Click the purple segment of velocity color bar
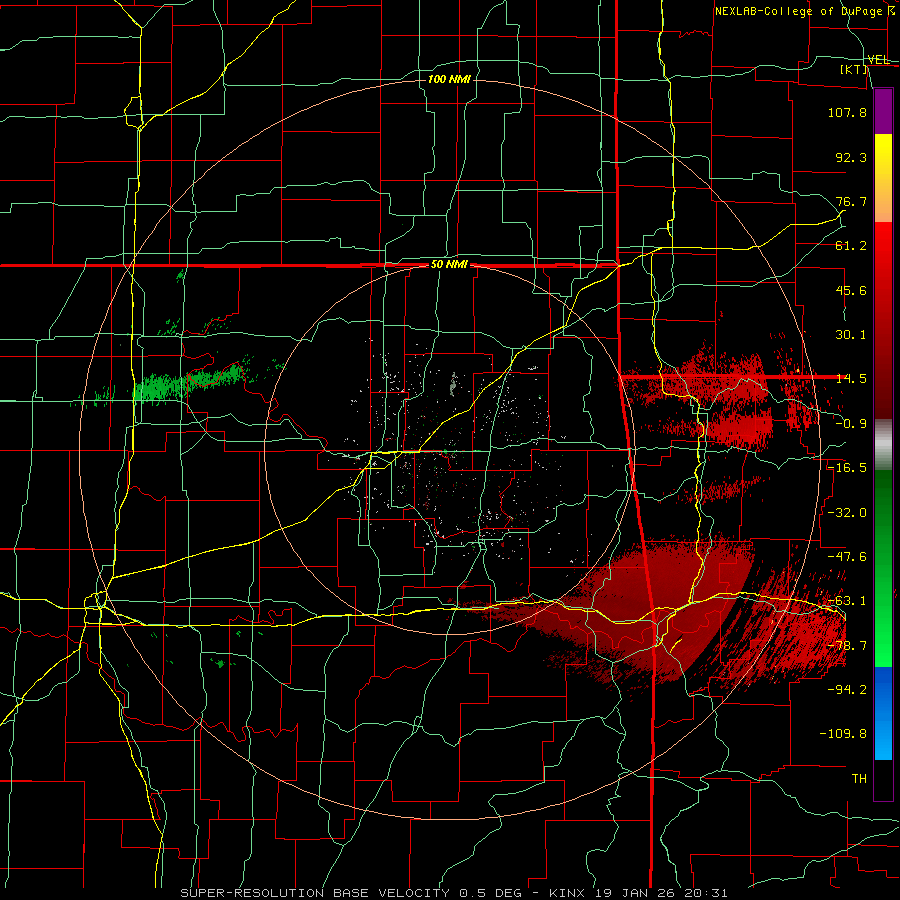 pos(883,111)
